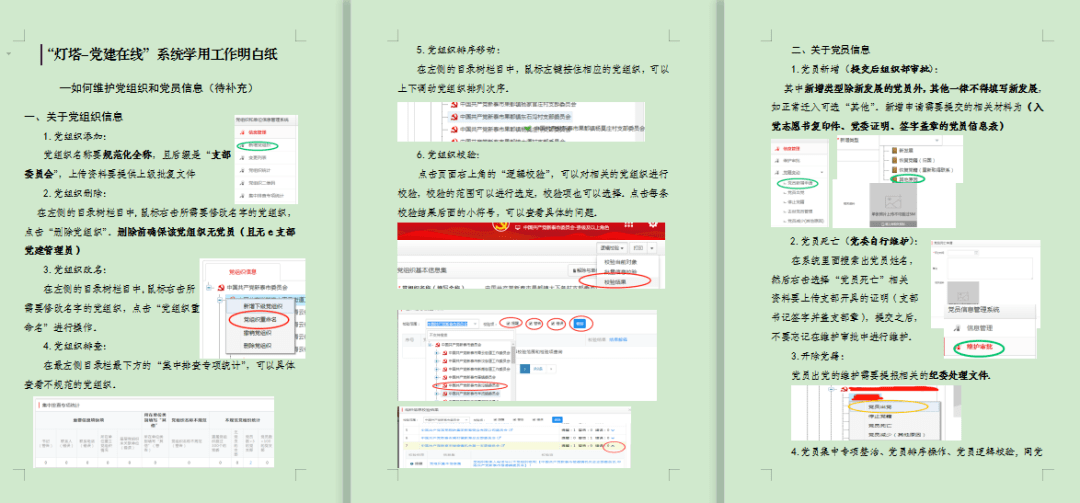Select the sidebar menu picture beside '党组织添加'
This screenshot has width=1080, height=503.
265,159
